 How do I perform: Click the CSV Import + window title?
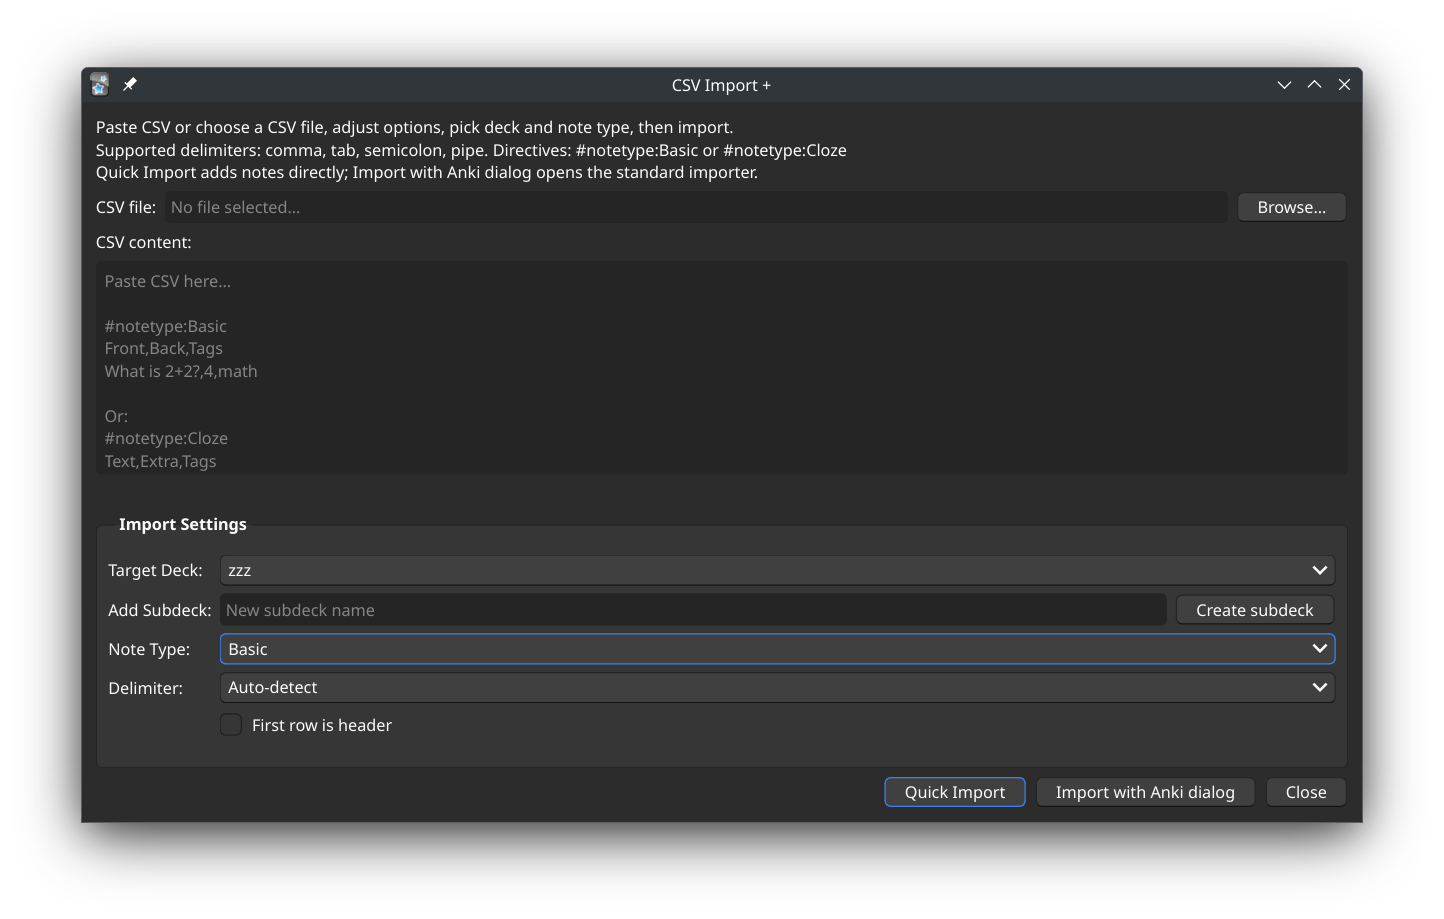pyautogui.click(x=721, y=85)
